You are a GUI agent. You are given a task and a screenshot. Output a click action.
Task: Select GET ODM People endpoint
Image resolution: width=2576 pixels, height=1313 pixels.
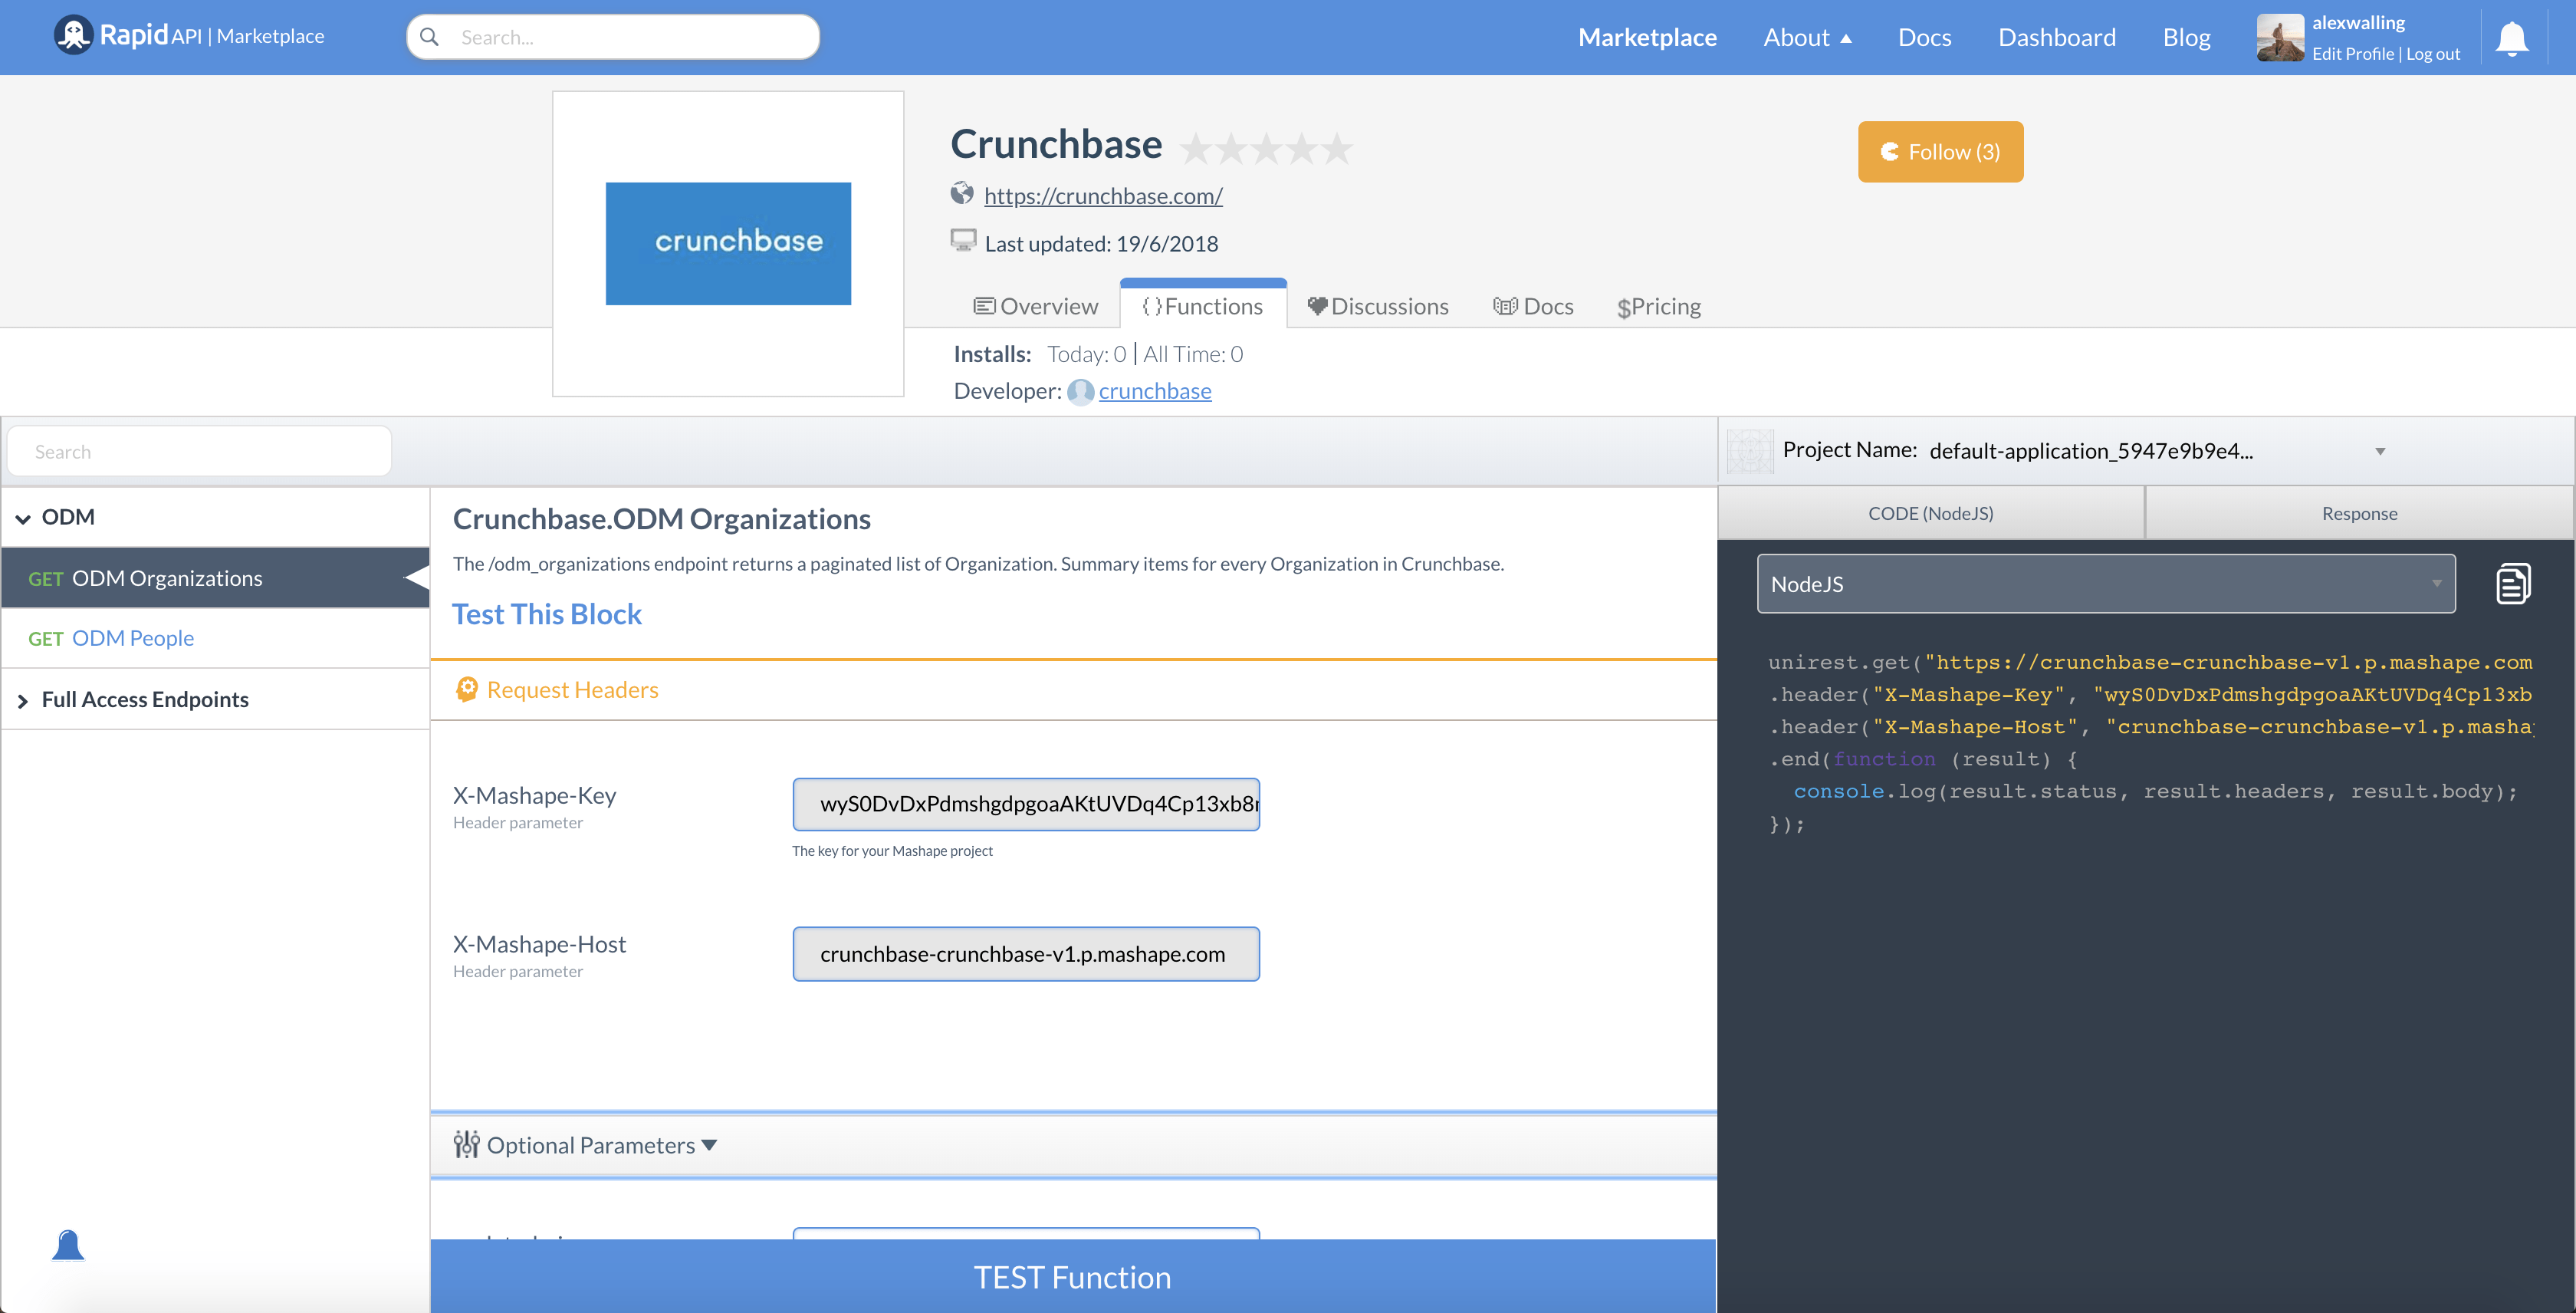coord(215,638)
